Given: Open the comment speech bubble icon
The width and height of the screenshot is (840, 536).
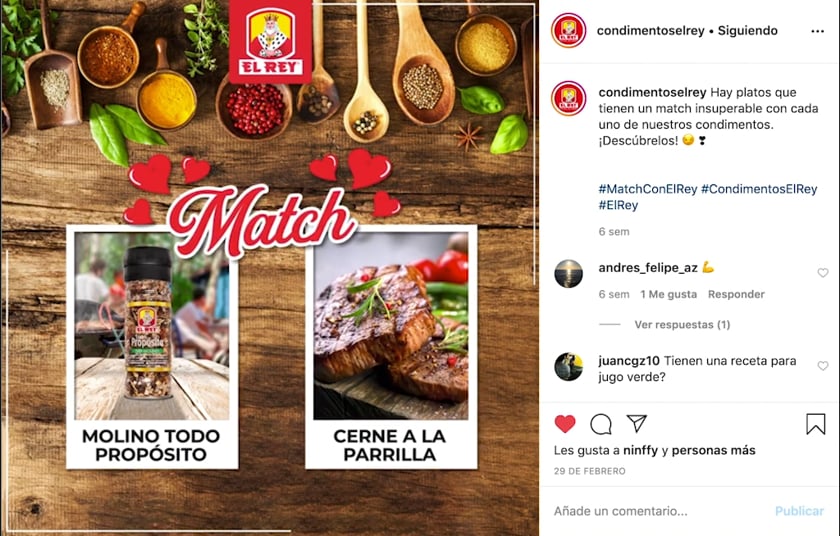Looking at the screenshot, I should point(601,424).
